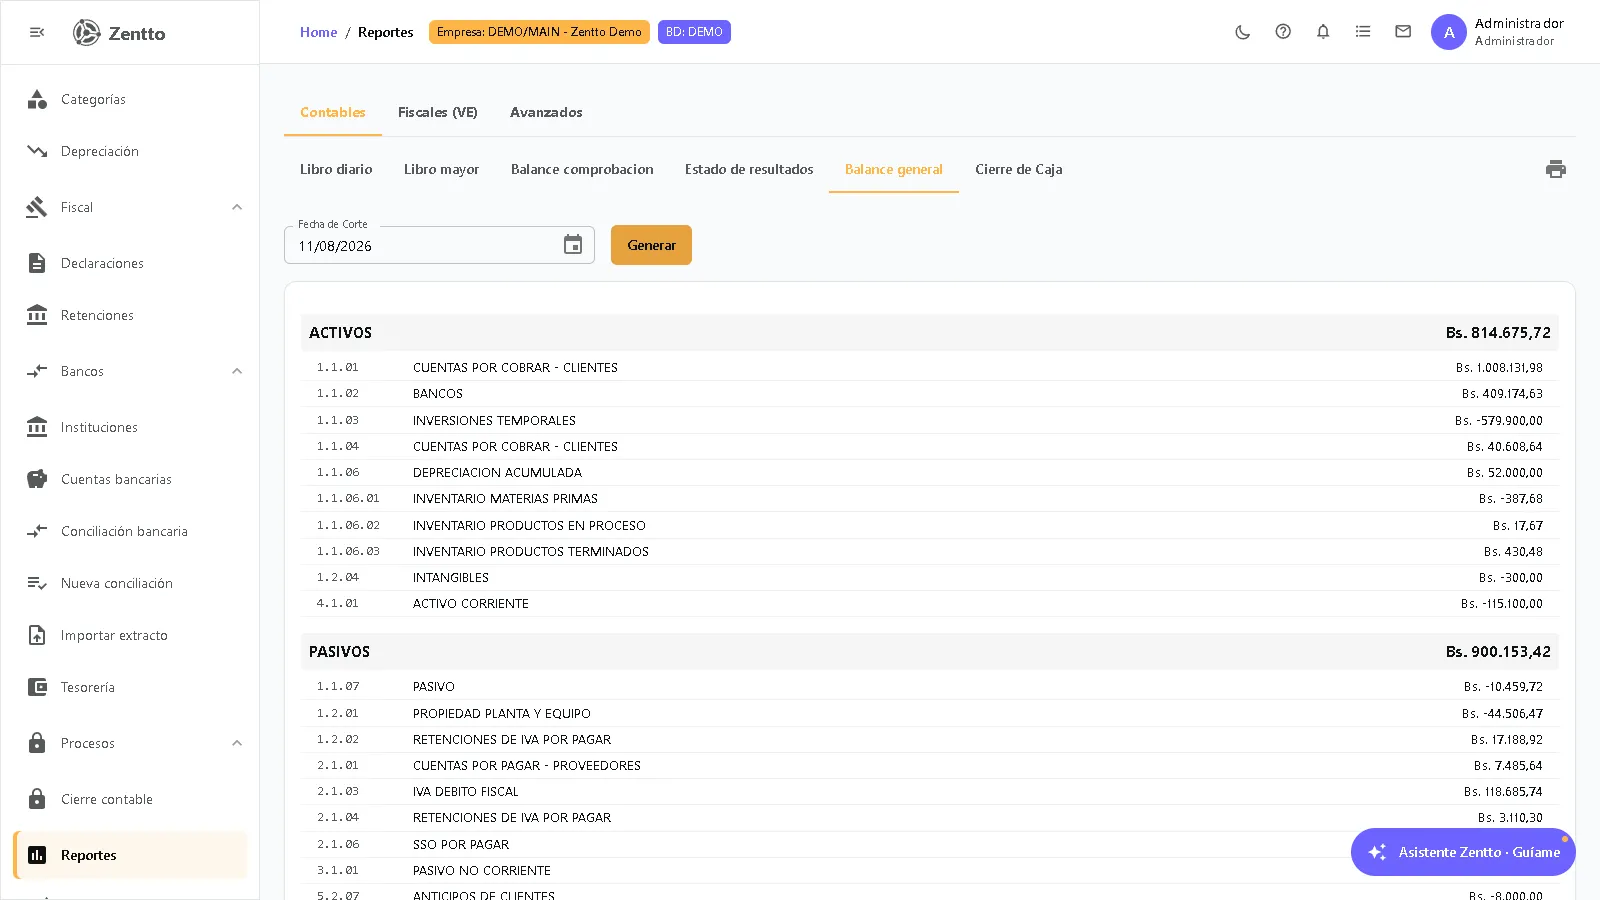Click the Fiscal gavel icon
The width and height of the screenshot is (1600, 900).
point(37,207)
